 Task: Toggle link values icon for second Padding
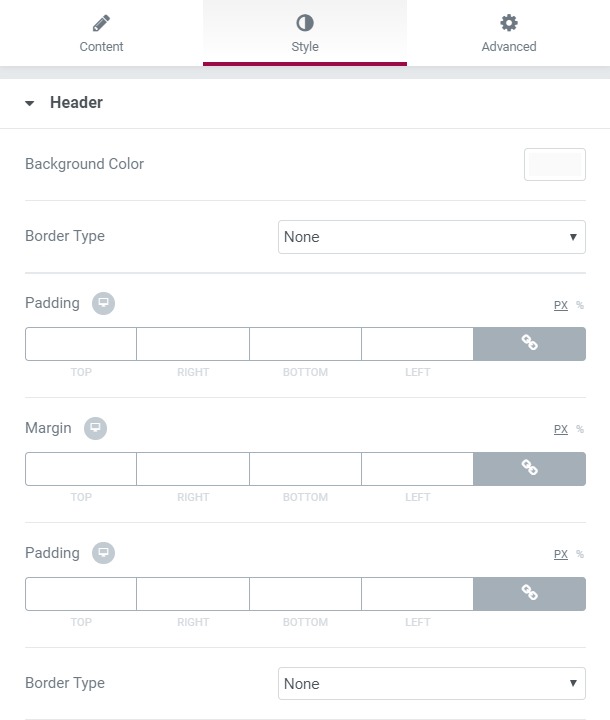[x=529, y=593]
